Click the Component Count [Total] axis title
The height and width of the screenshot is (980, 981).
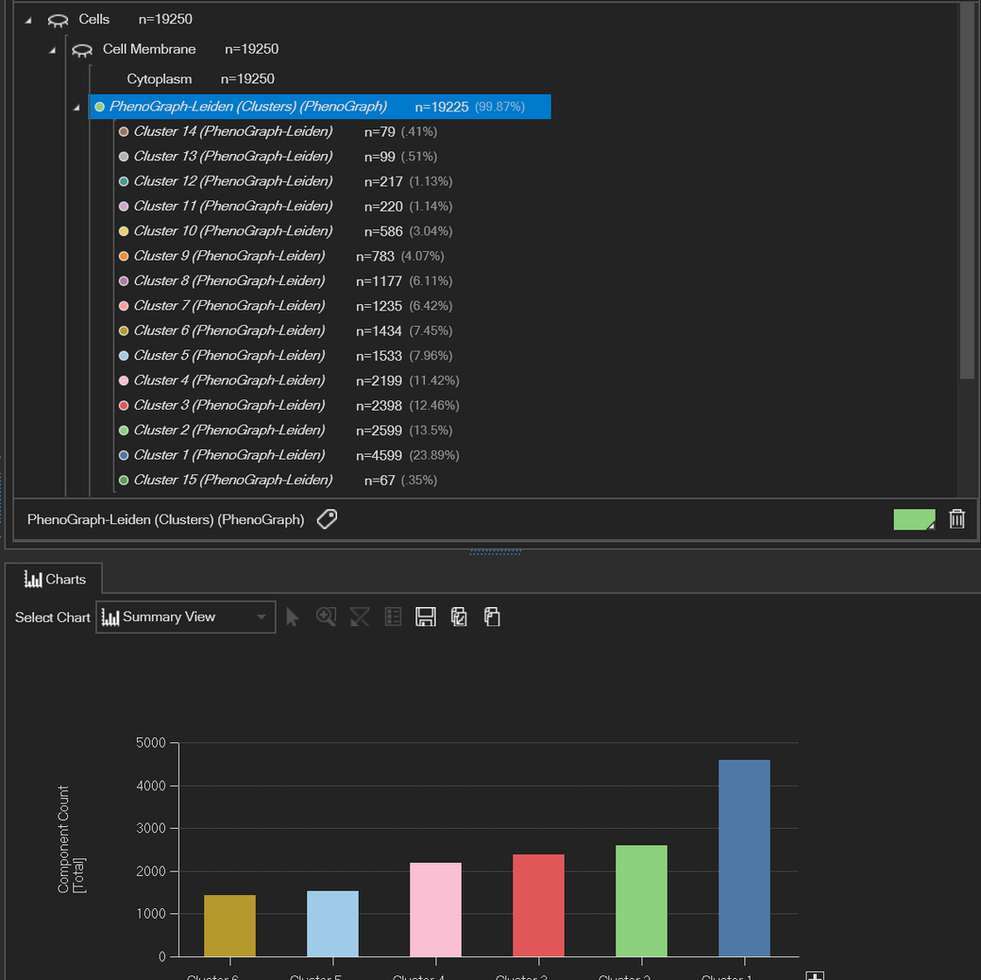pyautogui.click(x=71, y=839)
